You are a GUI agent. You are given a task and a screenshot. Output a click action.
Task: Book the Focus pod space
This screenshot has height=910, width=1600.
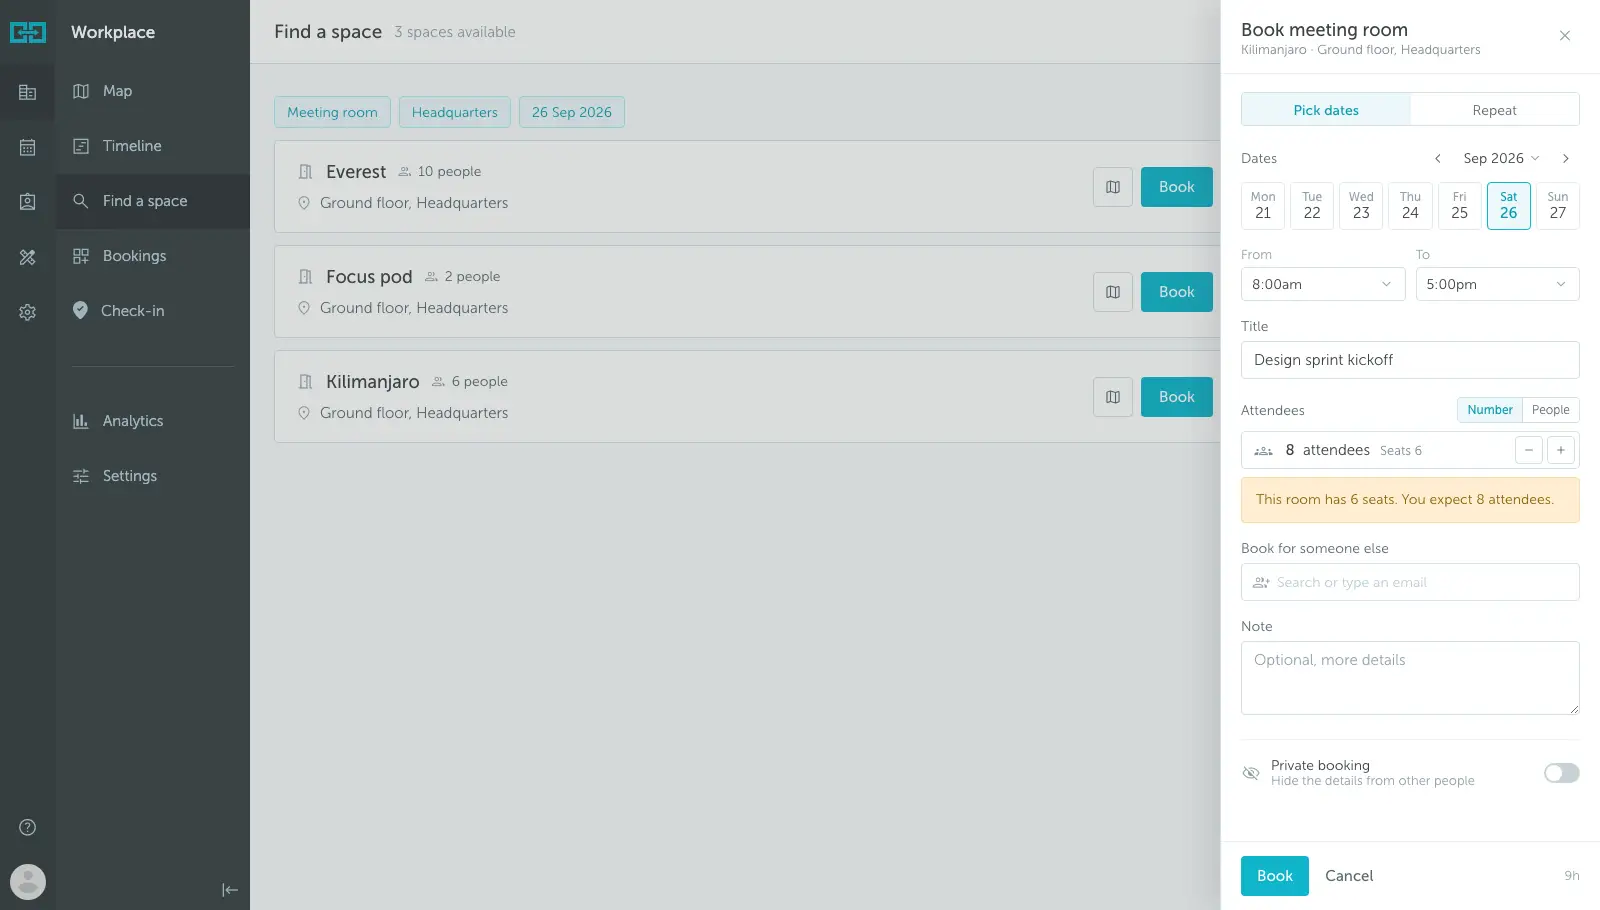pyautogui.click(x=1176, y=292)
